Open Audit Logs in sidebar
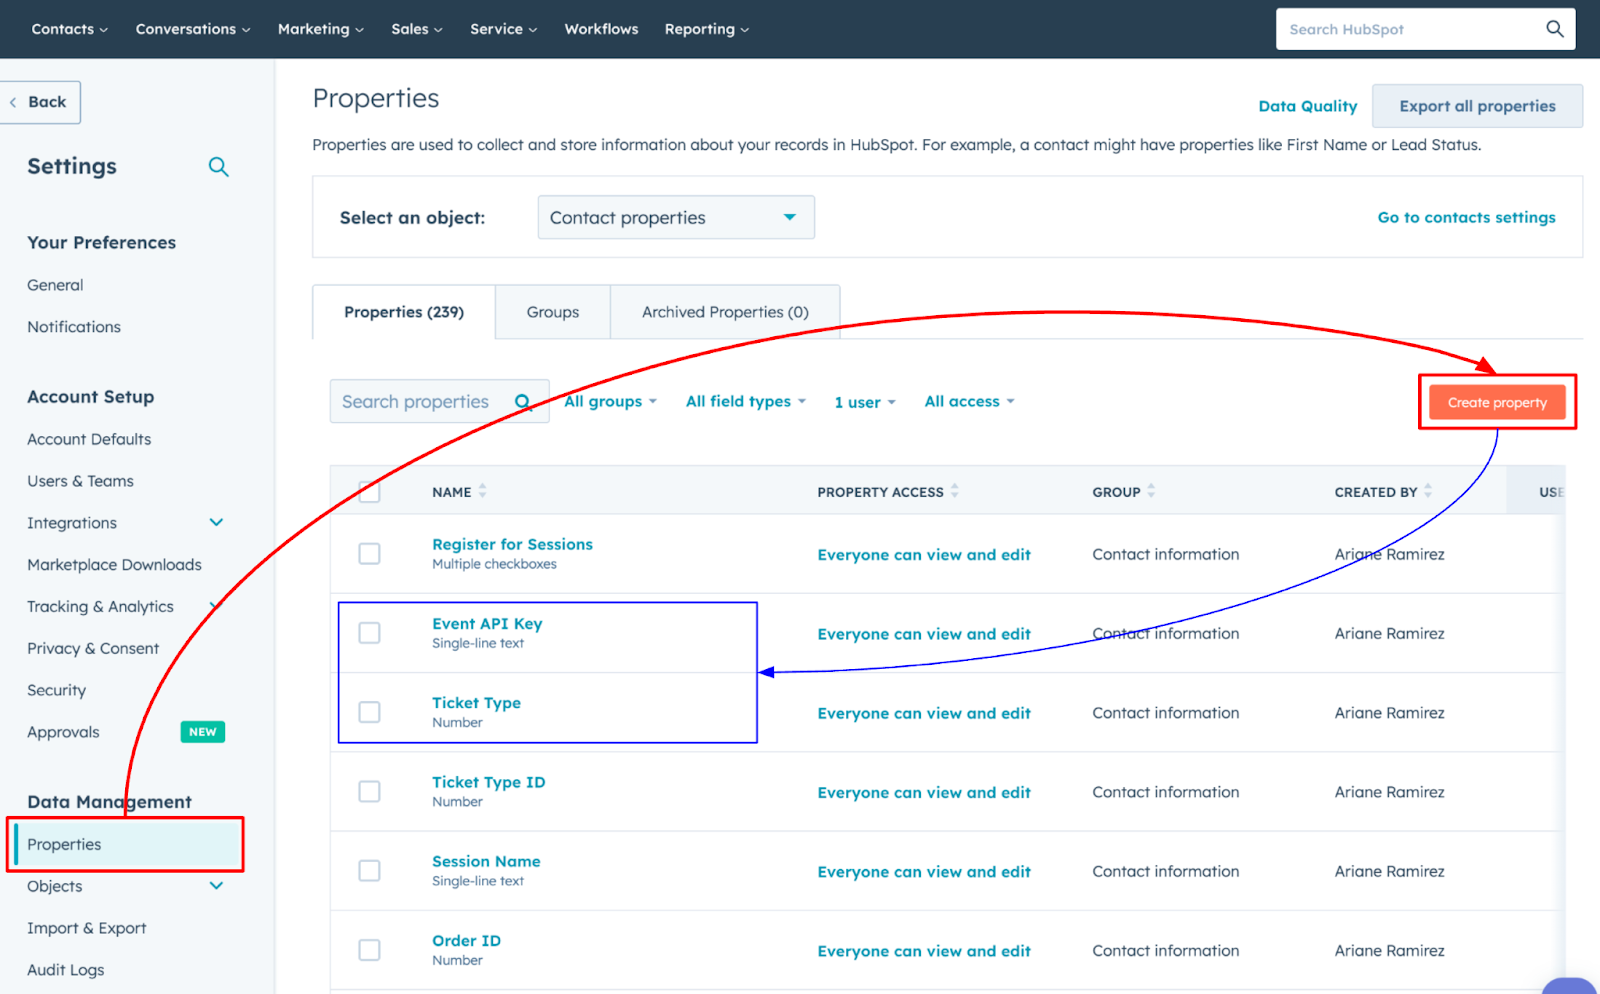The height and width of the screenshot is (994, 1600). pos(65,970)
